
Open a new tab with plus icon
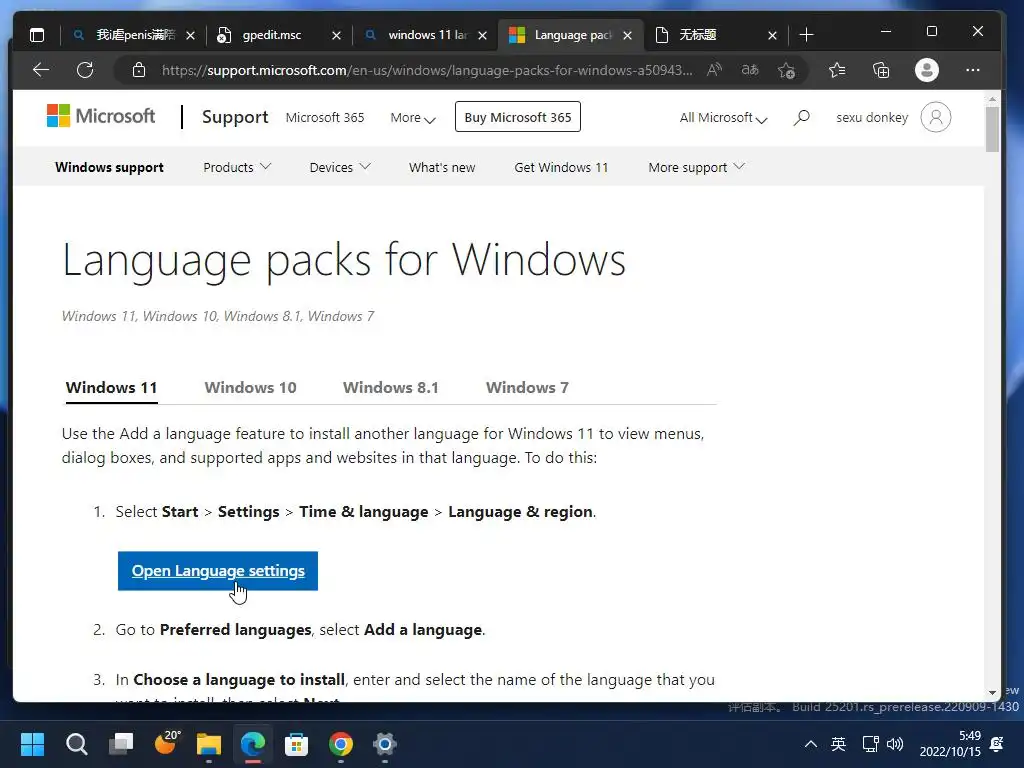pos(807,35)
